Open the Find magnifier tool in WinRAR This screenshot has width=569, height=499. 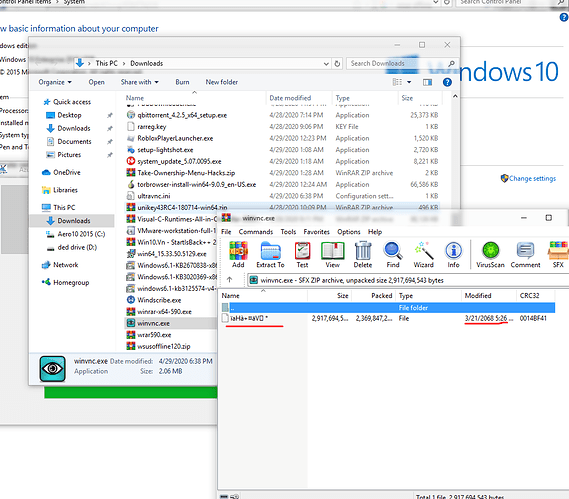[x=393, y=255]
